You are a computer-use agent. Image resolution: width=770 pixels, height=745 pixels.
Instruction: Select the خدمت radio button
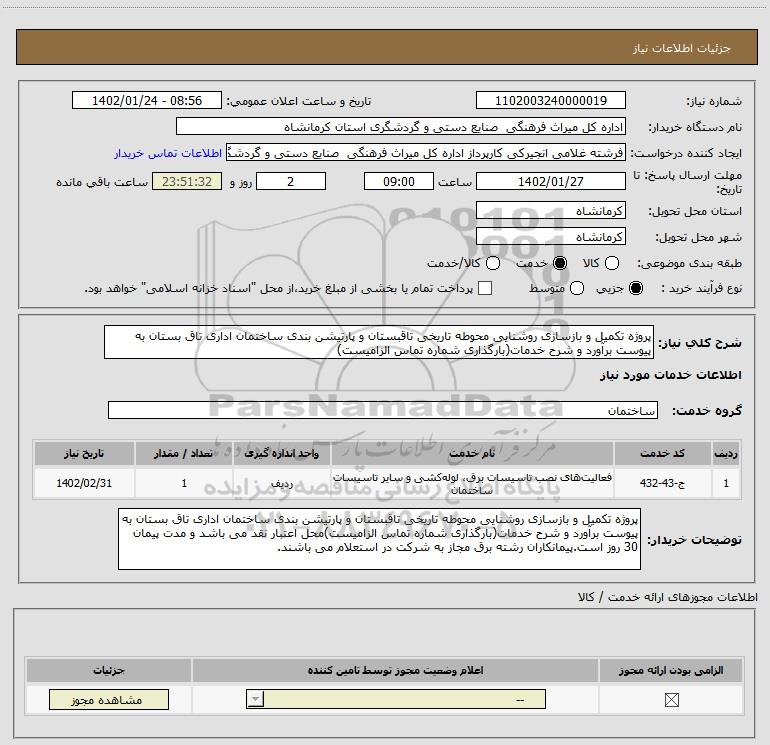tap(559, 263)
